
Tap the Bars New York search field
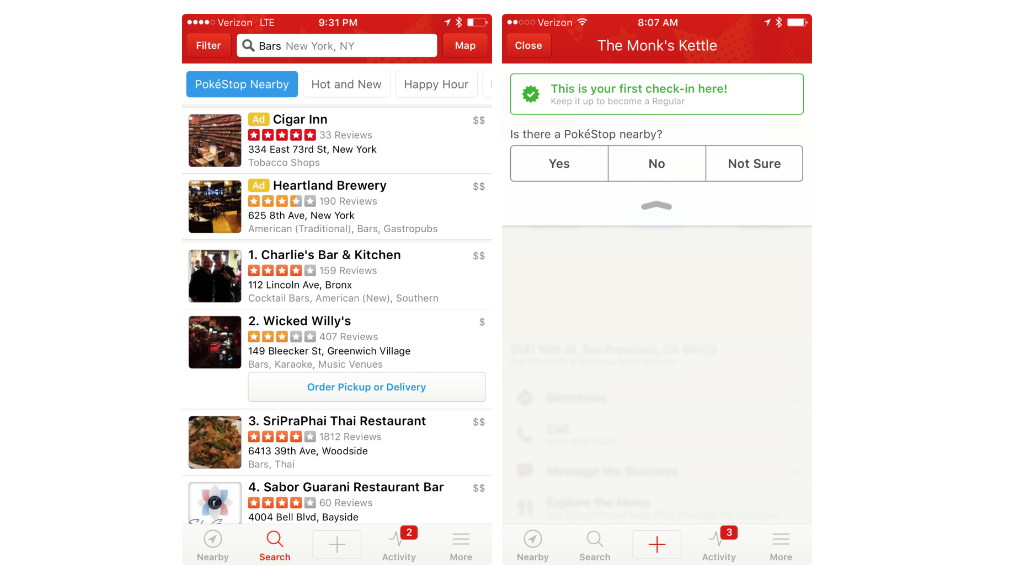337,46
